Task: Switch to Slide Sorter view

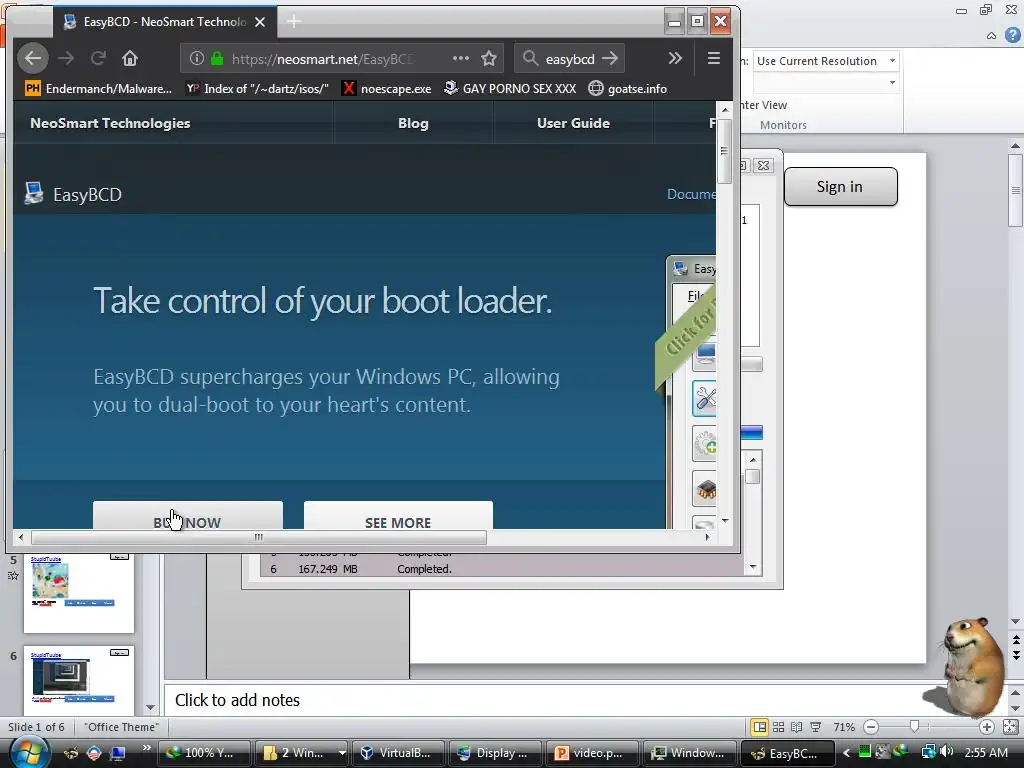Action: [778, 727]
